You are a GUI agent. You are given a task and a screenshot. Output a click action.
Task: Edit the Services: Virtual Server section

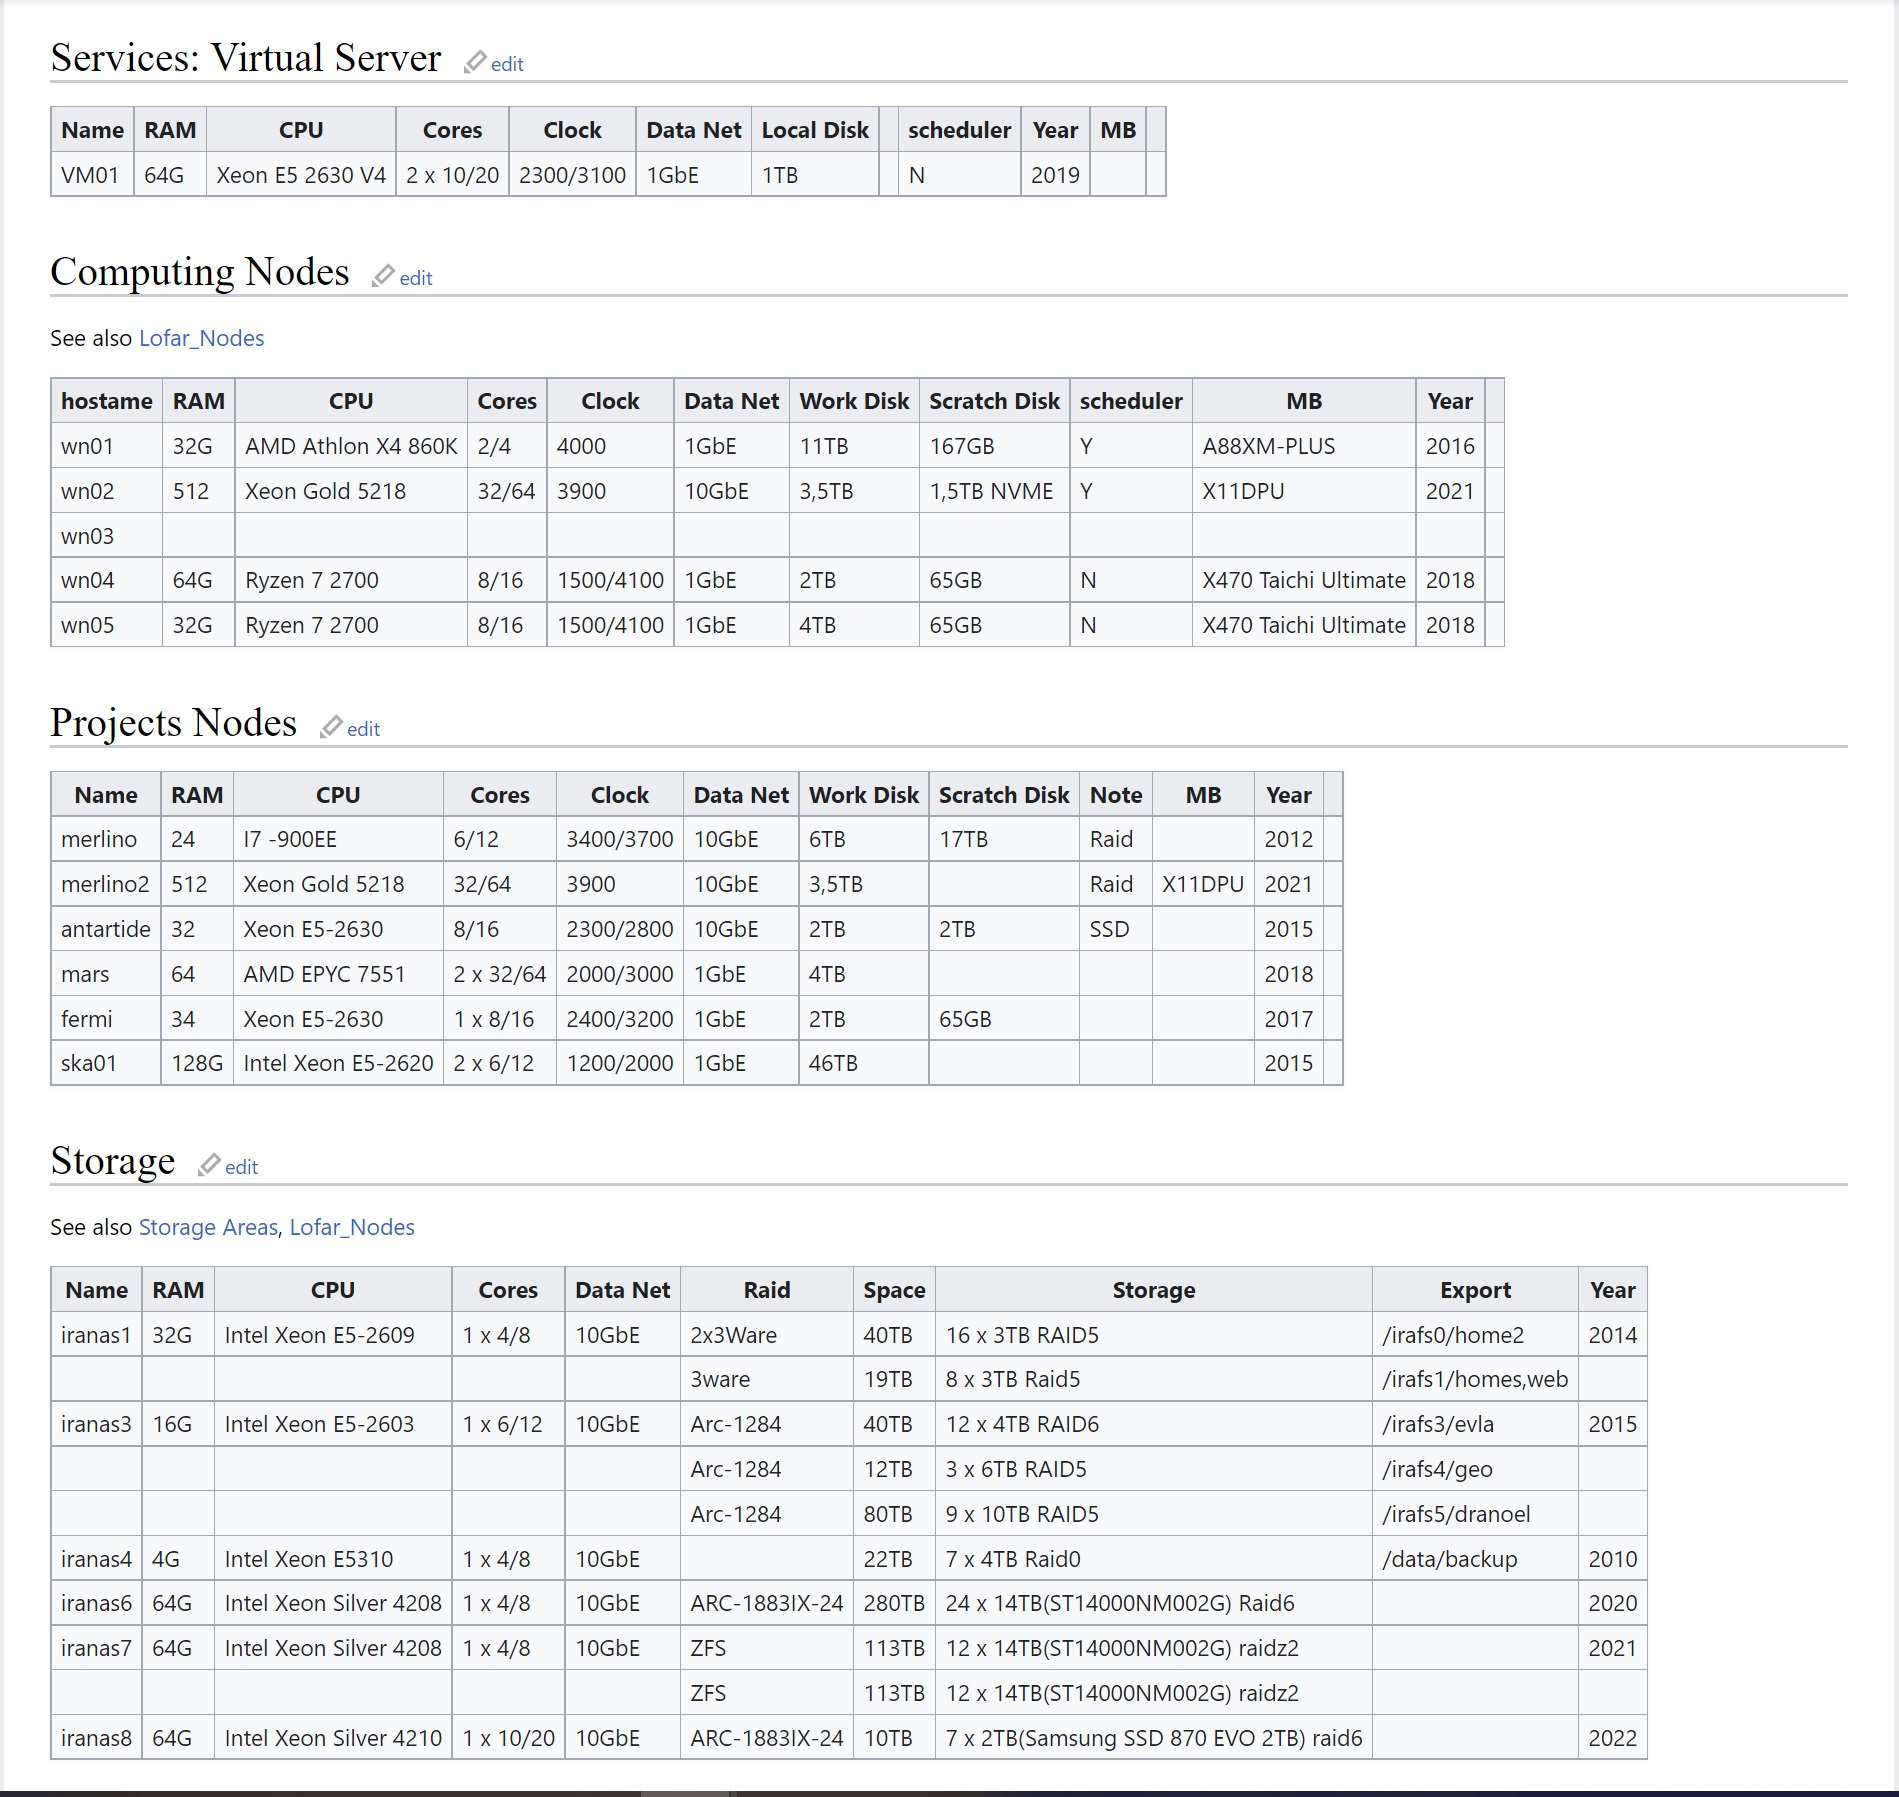click(507, 64)
